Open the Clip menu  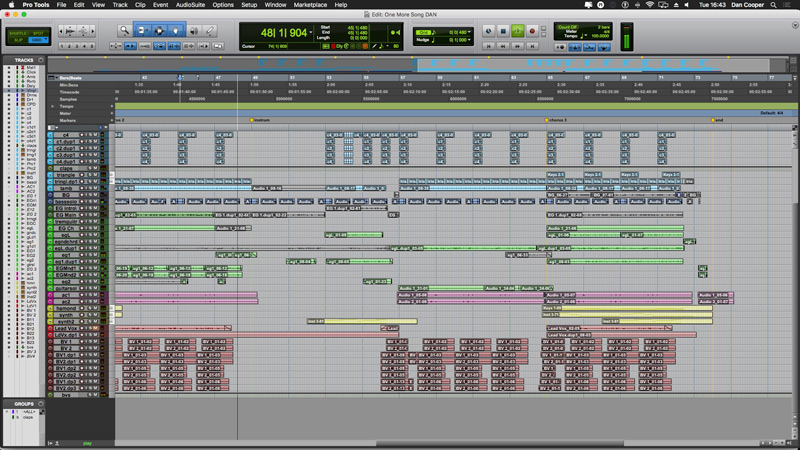tap(140, 5)
